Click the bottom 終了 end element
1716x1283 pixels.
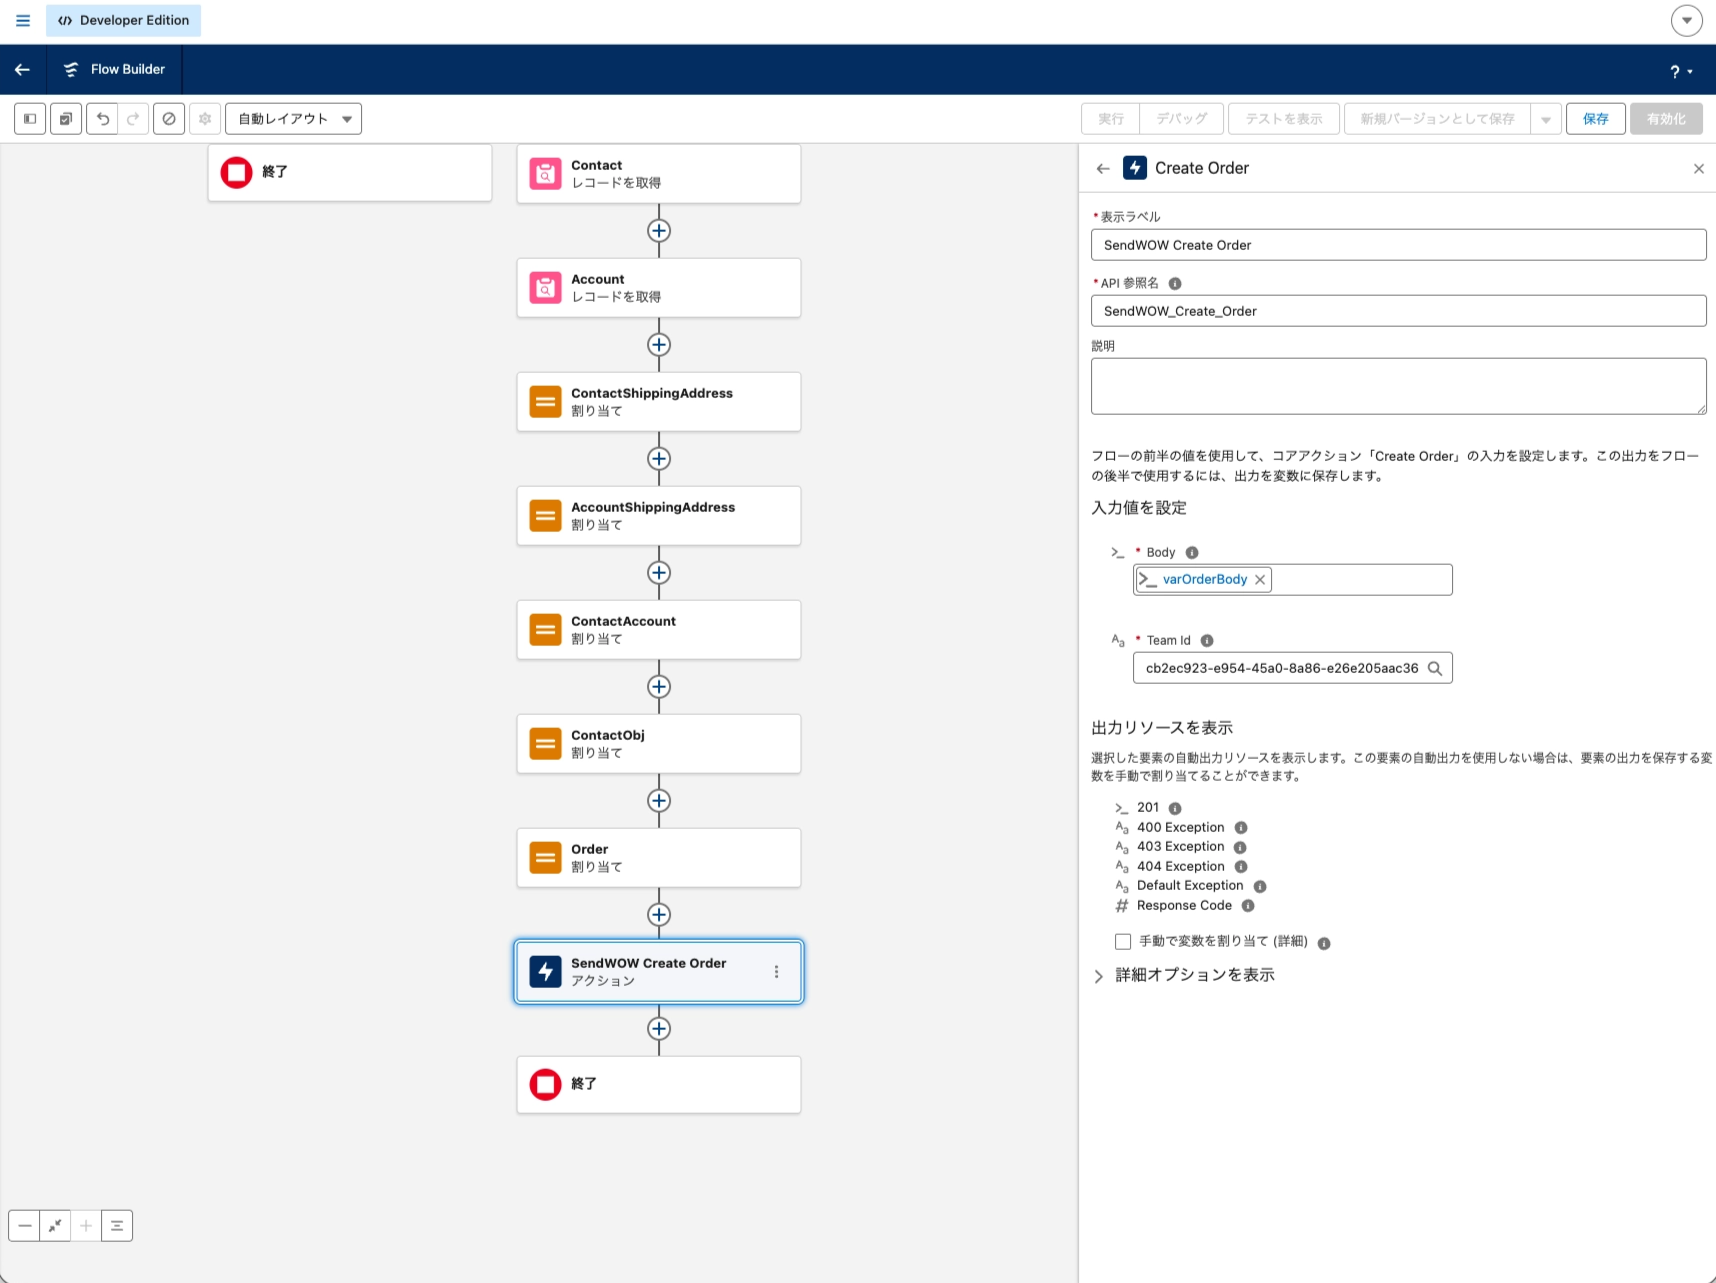point(658,1085)
